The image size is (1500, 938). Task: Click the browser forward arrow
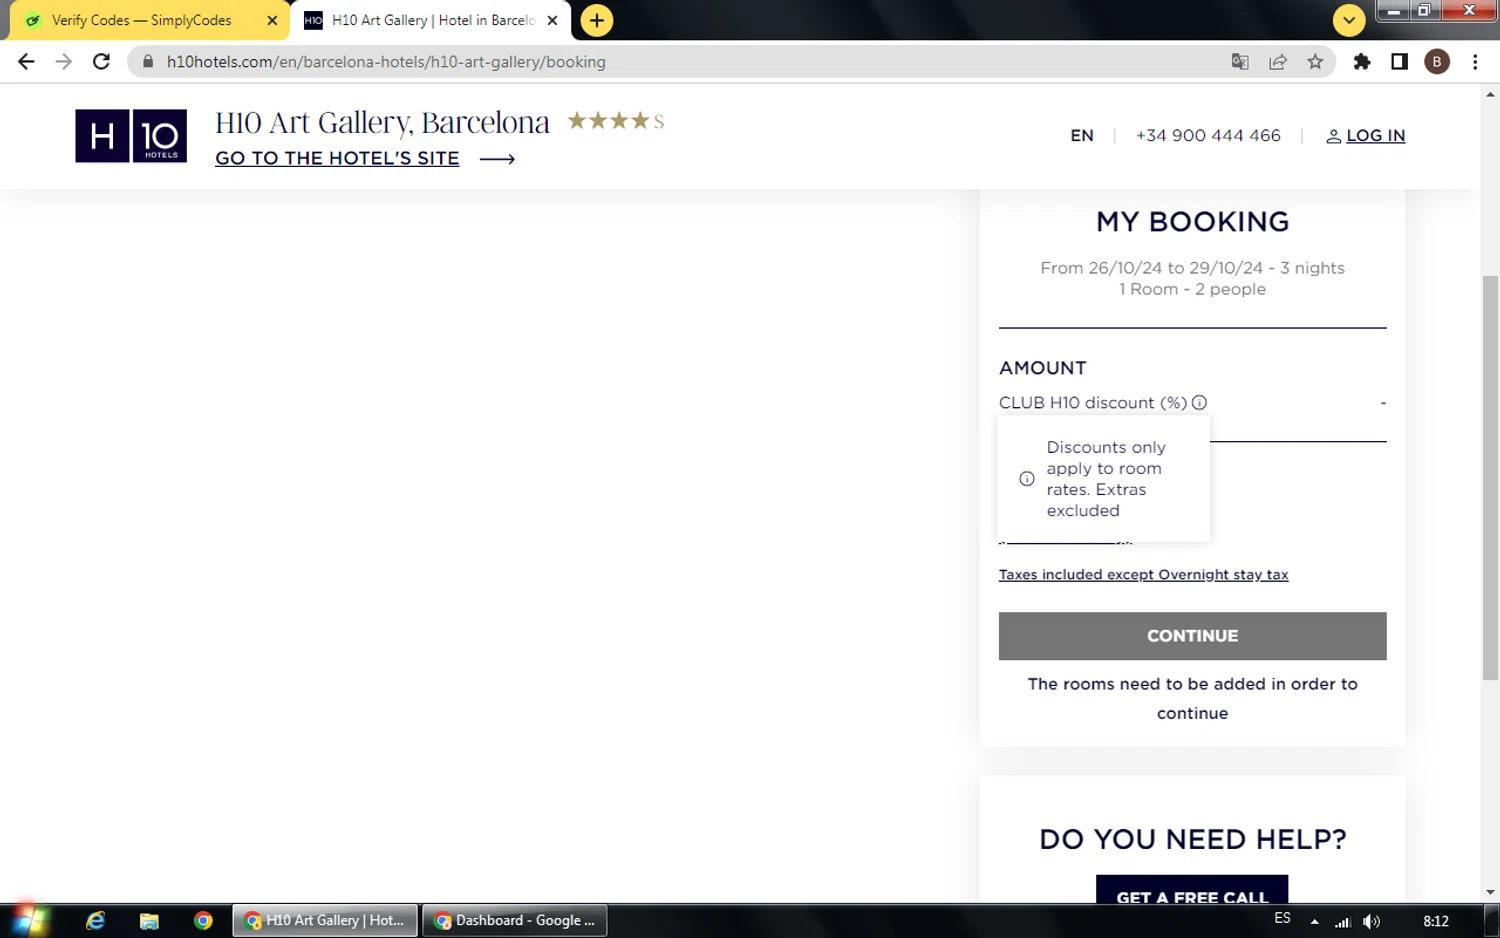(64, 62)
